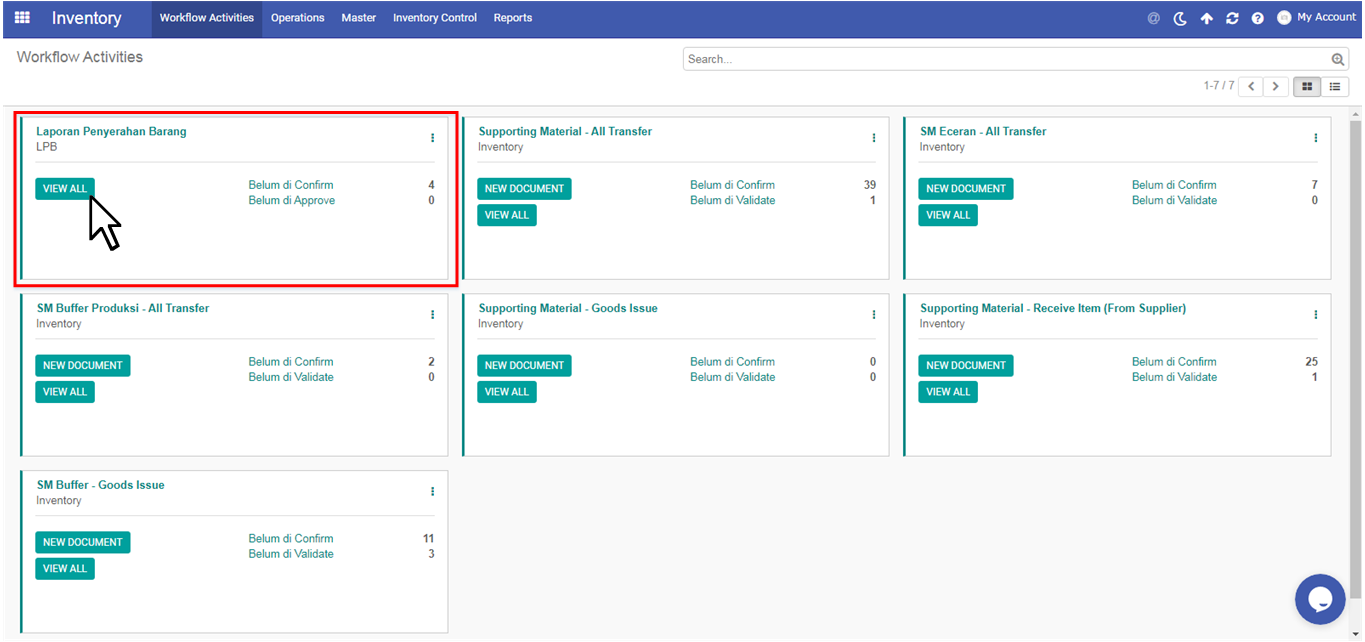
Task: Switch to list view
Action: click(1334, 87)
